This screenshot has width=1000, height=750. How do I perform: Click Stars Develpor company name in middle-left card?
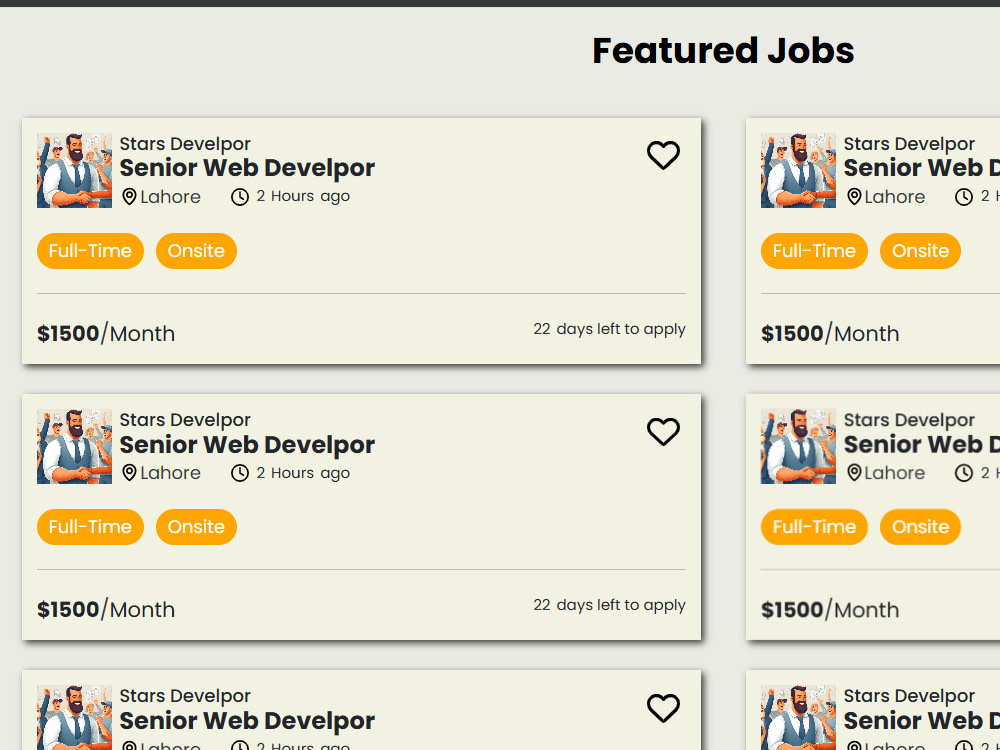tap(185, 420)
